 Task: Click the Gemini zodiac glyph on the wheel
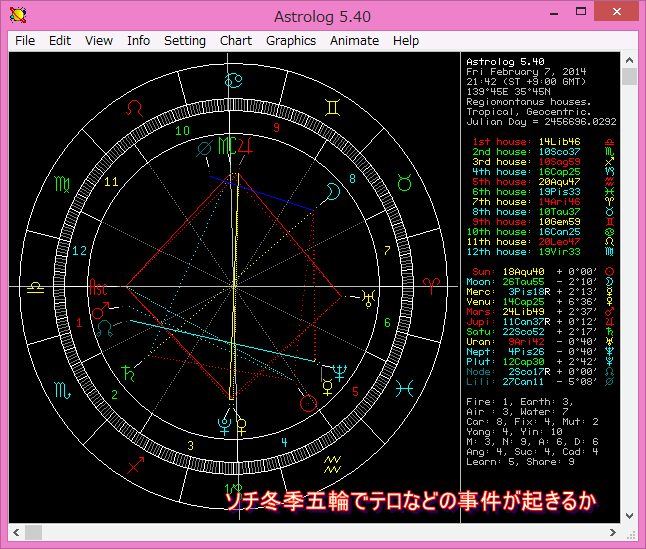[x=332, y=107]
